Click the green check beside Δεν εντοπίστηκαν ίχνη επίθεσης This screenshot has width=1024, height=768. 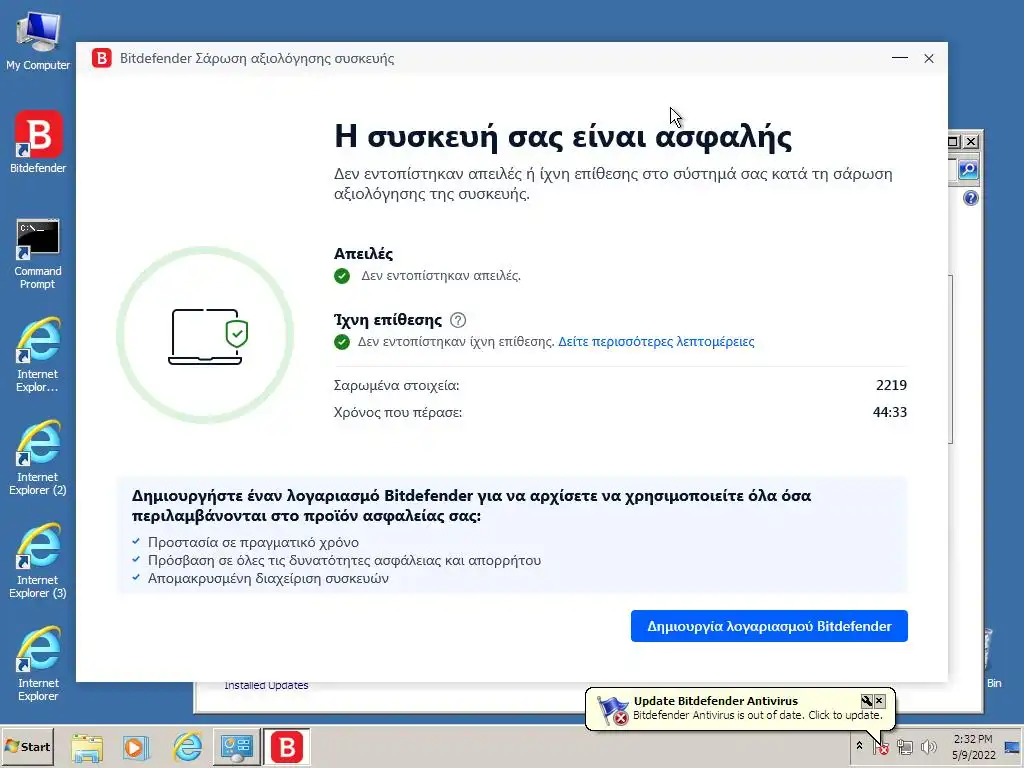[x=342, y=342]
